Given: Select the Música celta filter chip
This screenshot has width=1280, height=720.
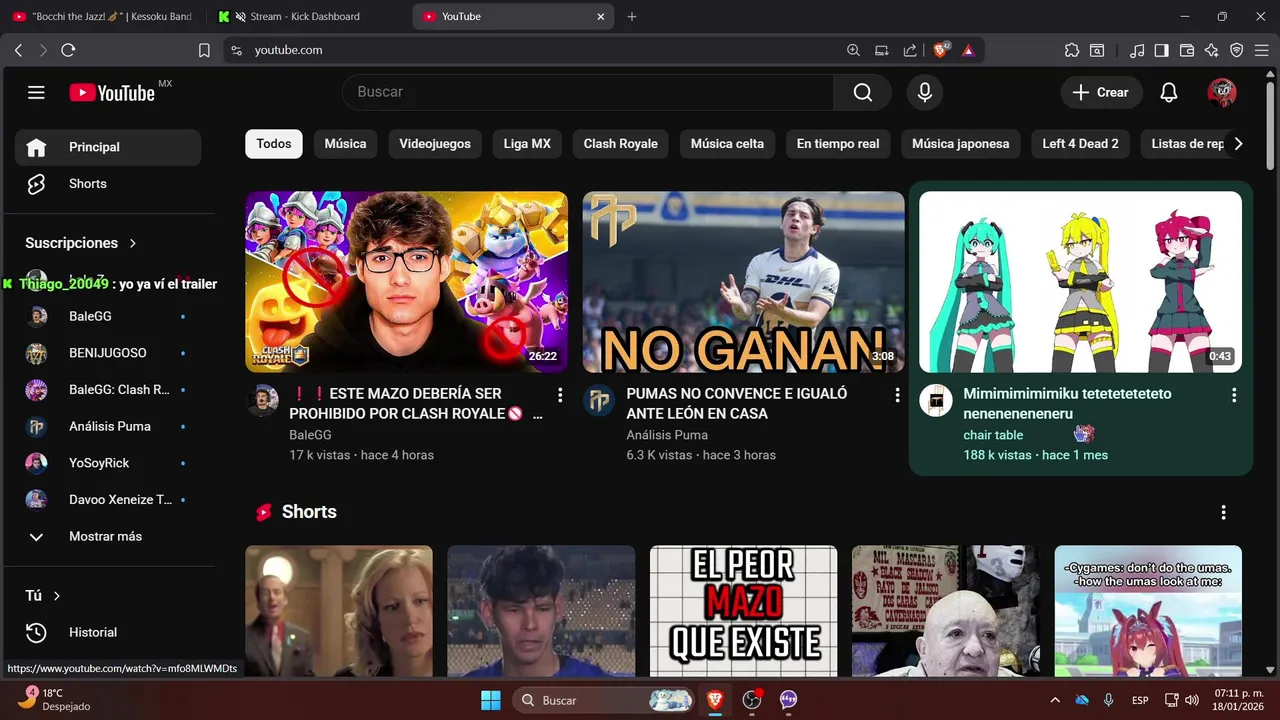Looking at the screenshot, I should pyautogui.click(x=727, y=144).
